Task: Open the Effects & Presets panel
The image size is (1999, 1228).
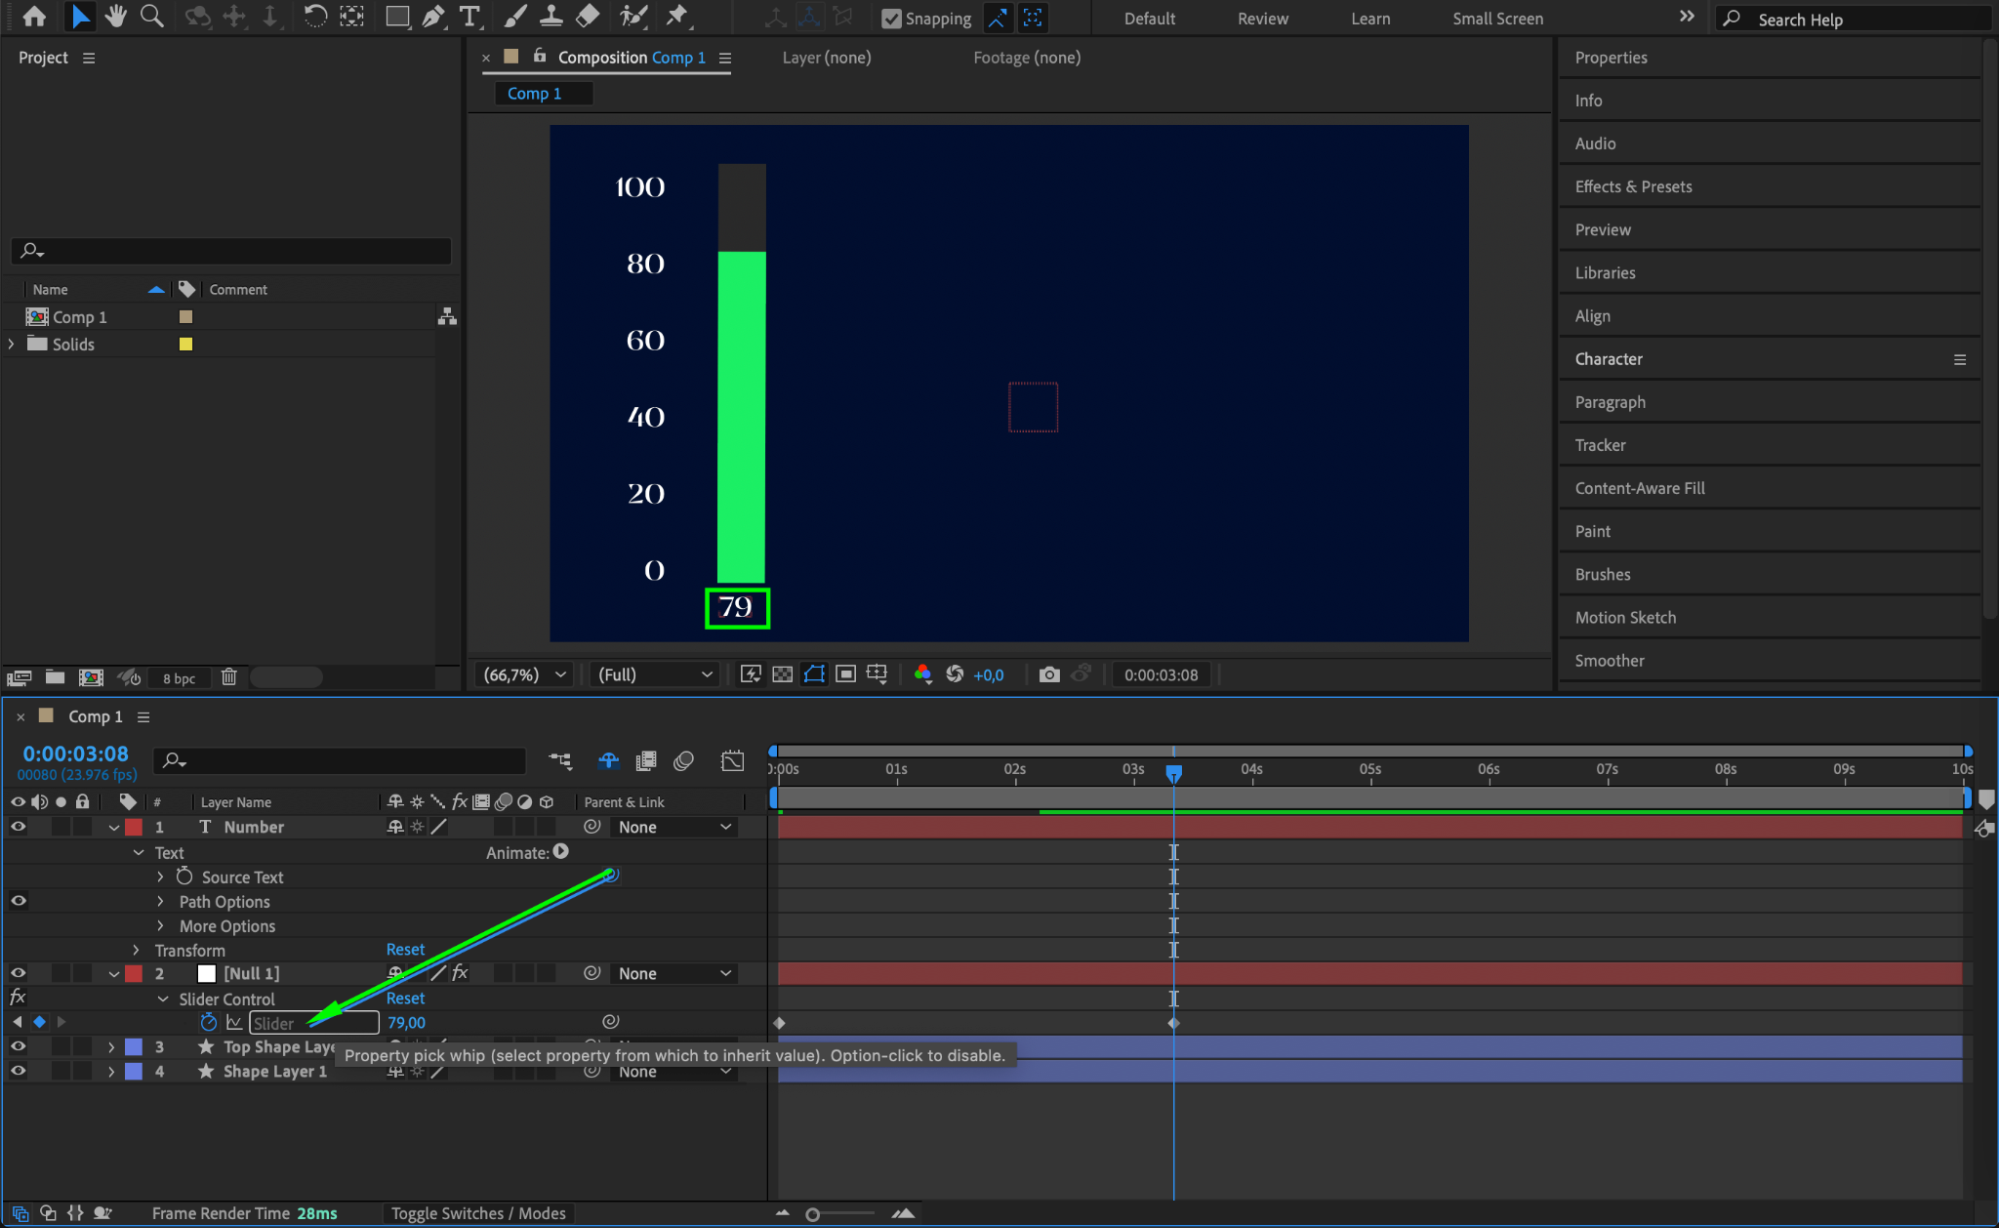Action: (1633, 186)
